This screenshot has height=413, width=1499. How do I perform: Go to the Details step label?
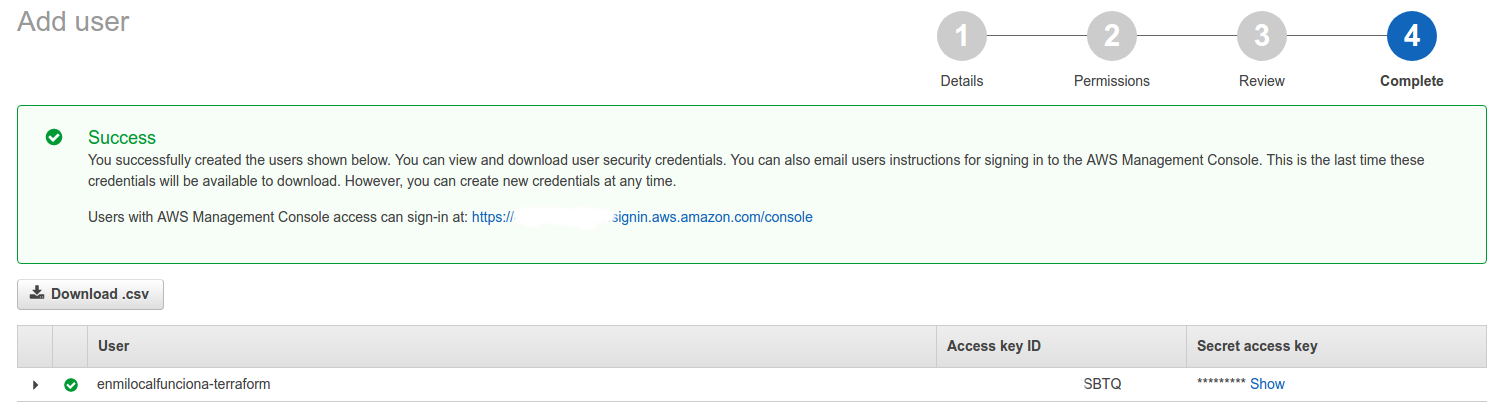pyautogui.click(x=961, y=81)
